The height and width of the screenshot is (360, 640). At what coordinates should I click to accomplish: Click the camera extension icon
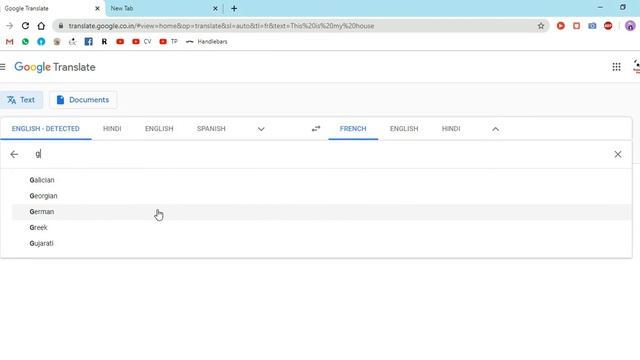(592, 26)
